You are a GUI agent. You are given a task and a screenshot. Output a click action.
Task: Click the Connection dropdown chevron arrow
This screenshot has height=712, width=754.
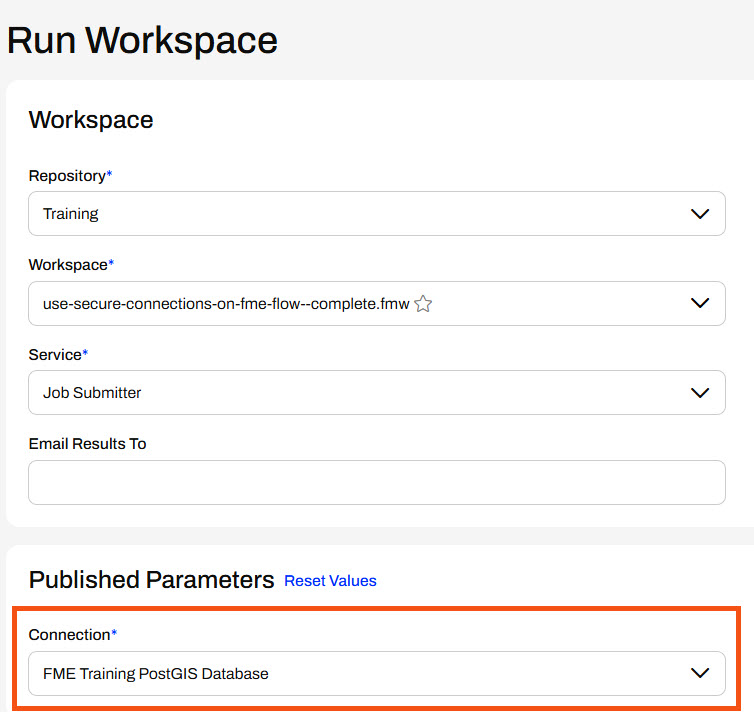[x=700, y=673]
